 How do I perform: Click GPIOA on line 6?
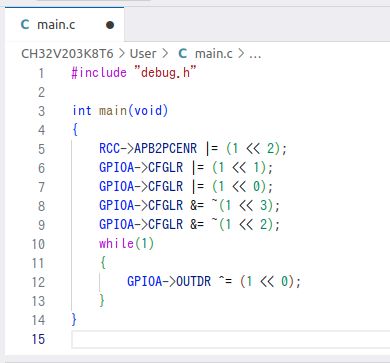click(116, 167)
